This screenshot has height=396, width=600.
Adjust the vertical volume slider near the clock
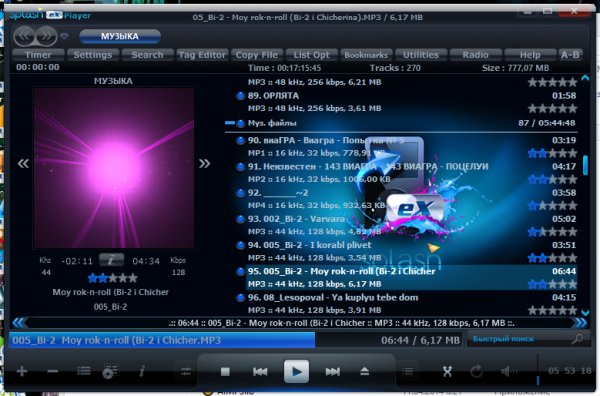click(538, 369)
